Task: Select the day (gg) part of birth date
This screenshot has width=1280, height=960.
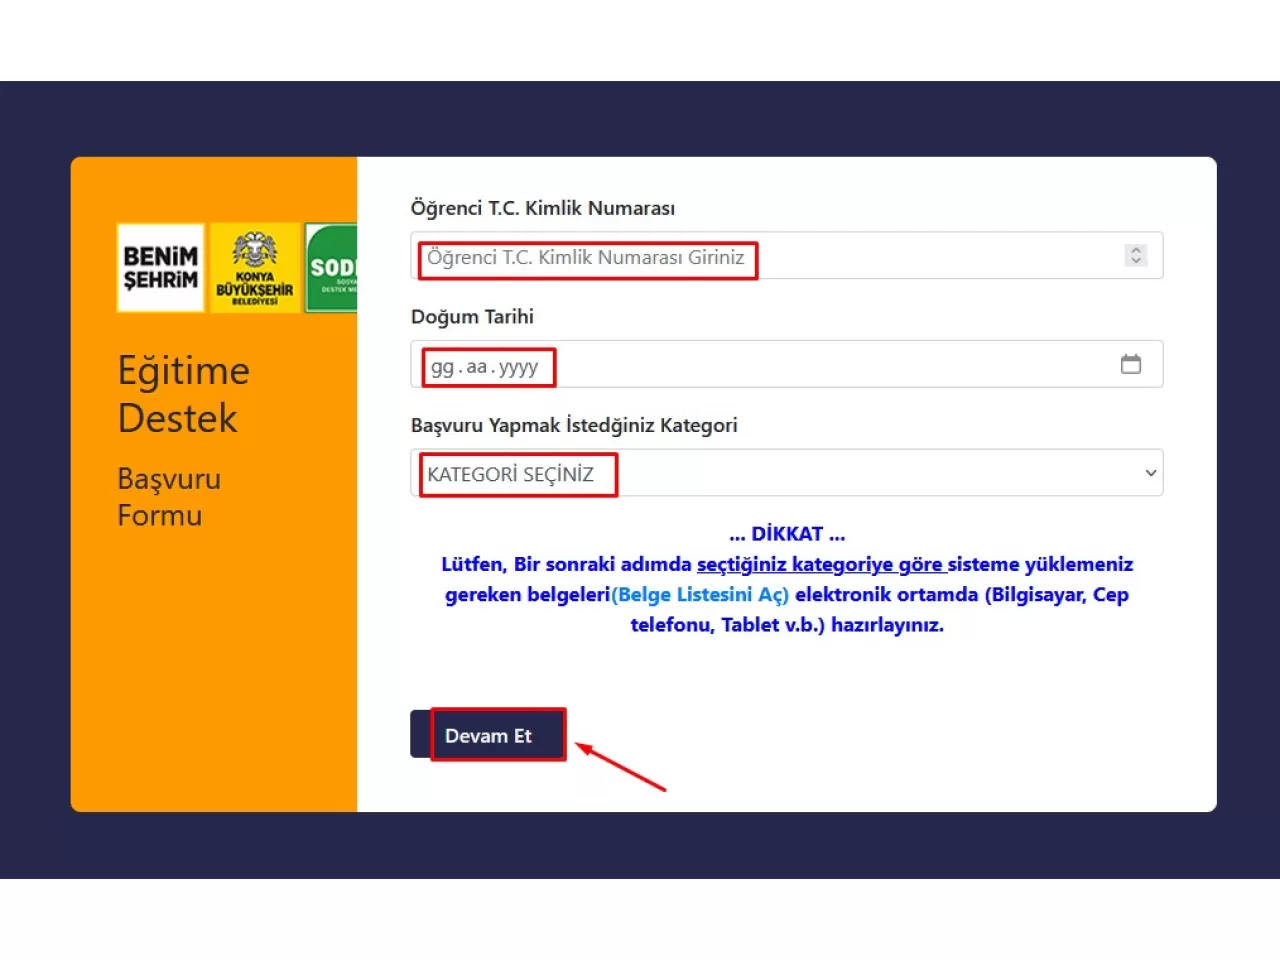Action: pos(442,367)
